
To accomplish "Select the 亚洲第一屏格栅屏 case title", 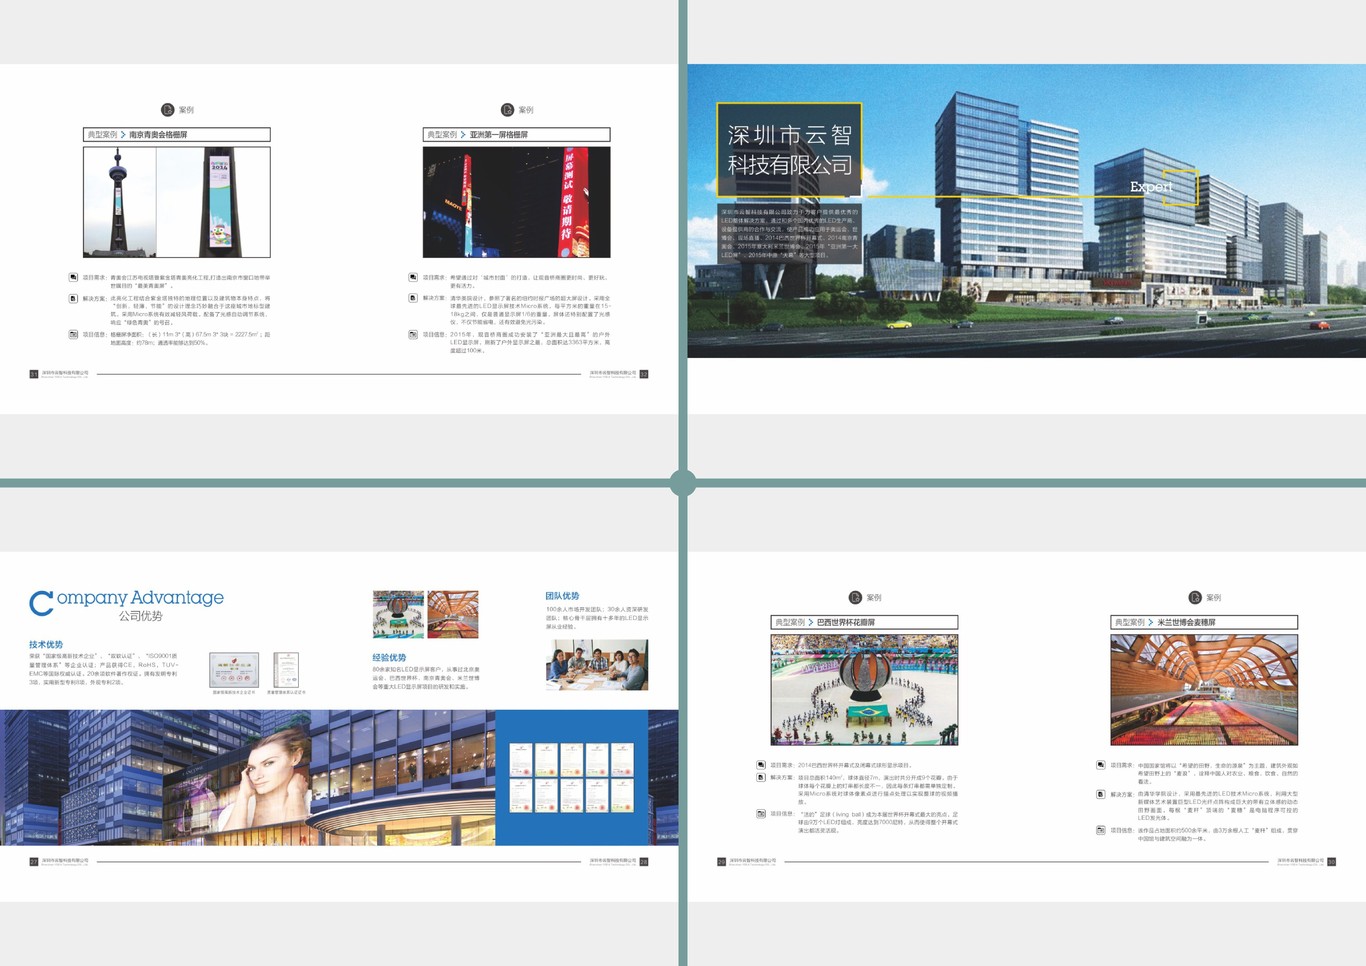I will pos(499,134).
